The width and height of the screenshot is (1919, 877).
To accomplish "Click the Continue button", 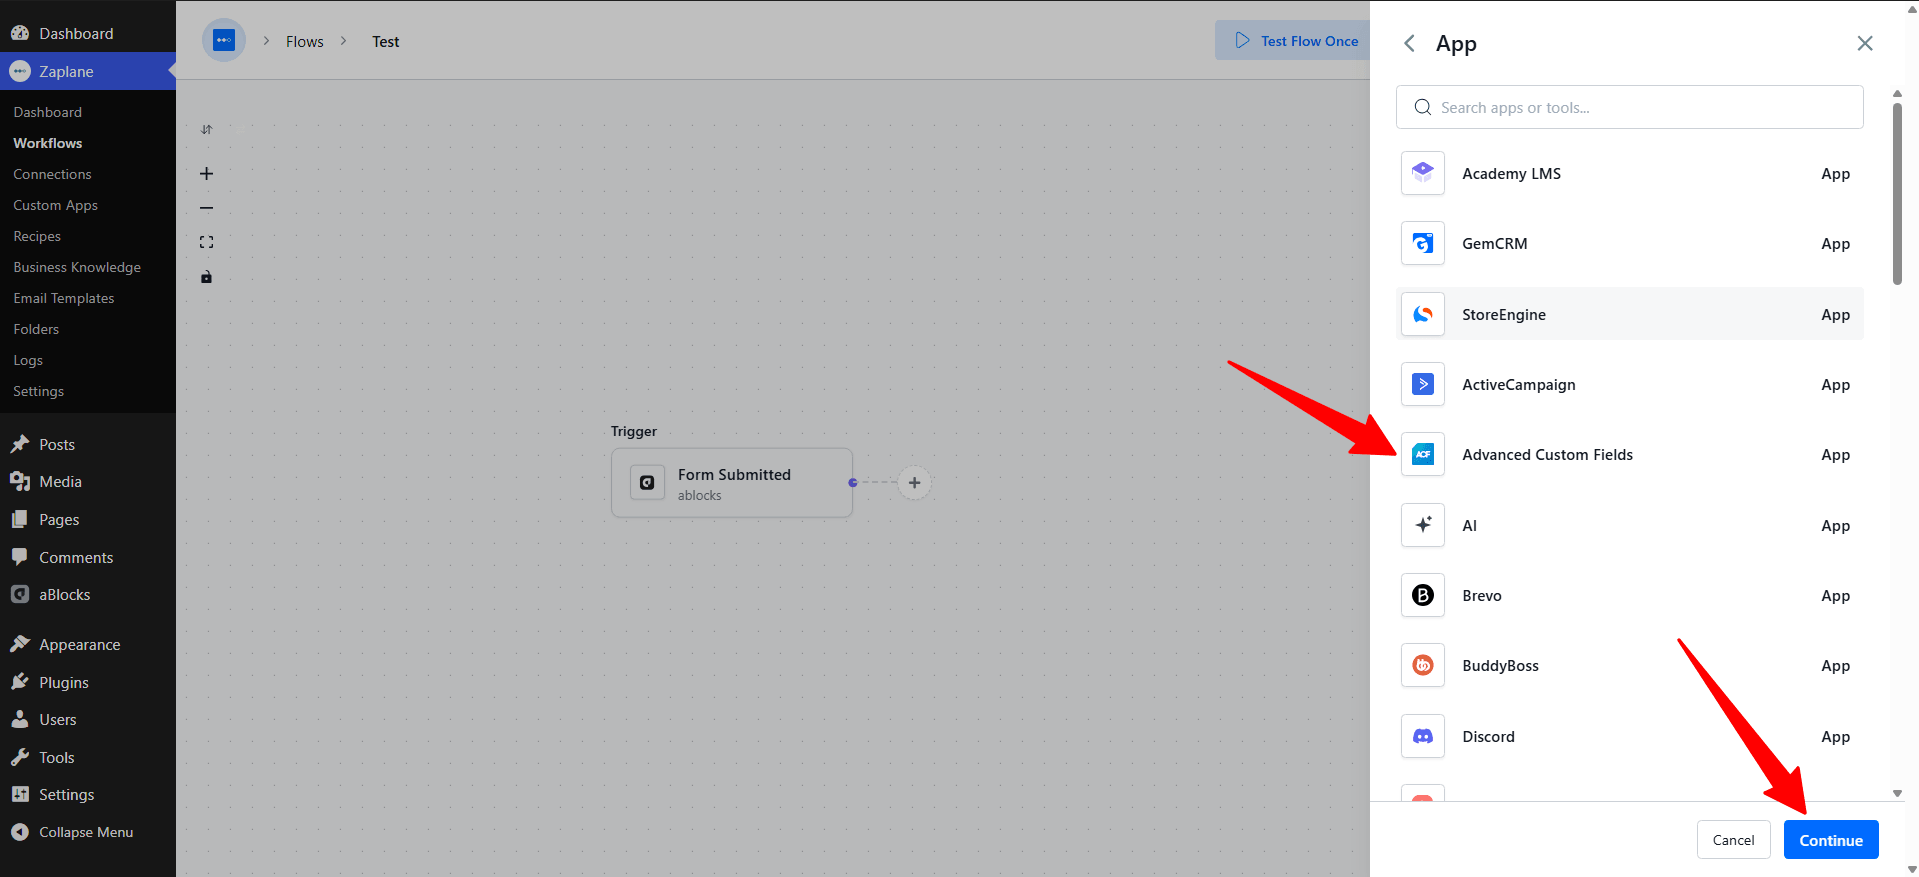I will click(x=1831, y=840).
